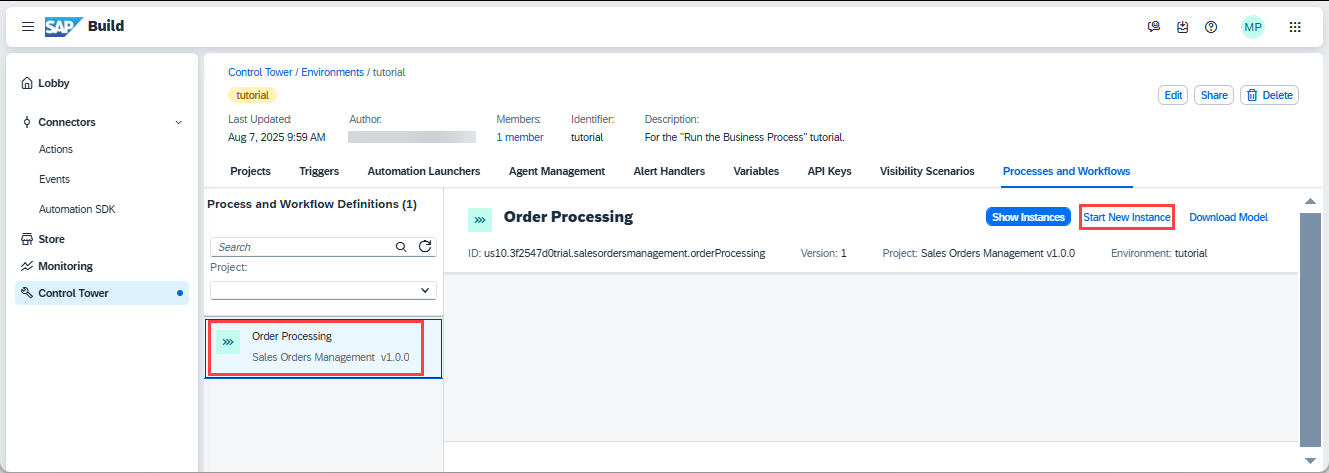Open the Alert Handlers tab
This screenshot has height=473, width=1329.
(669, 171)
